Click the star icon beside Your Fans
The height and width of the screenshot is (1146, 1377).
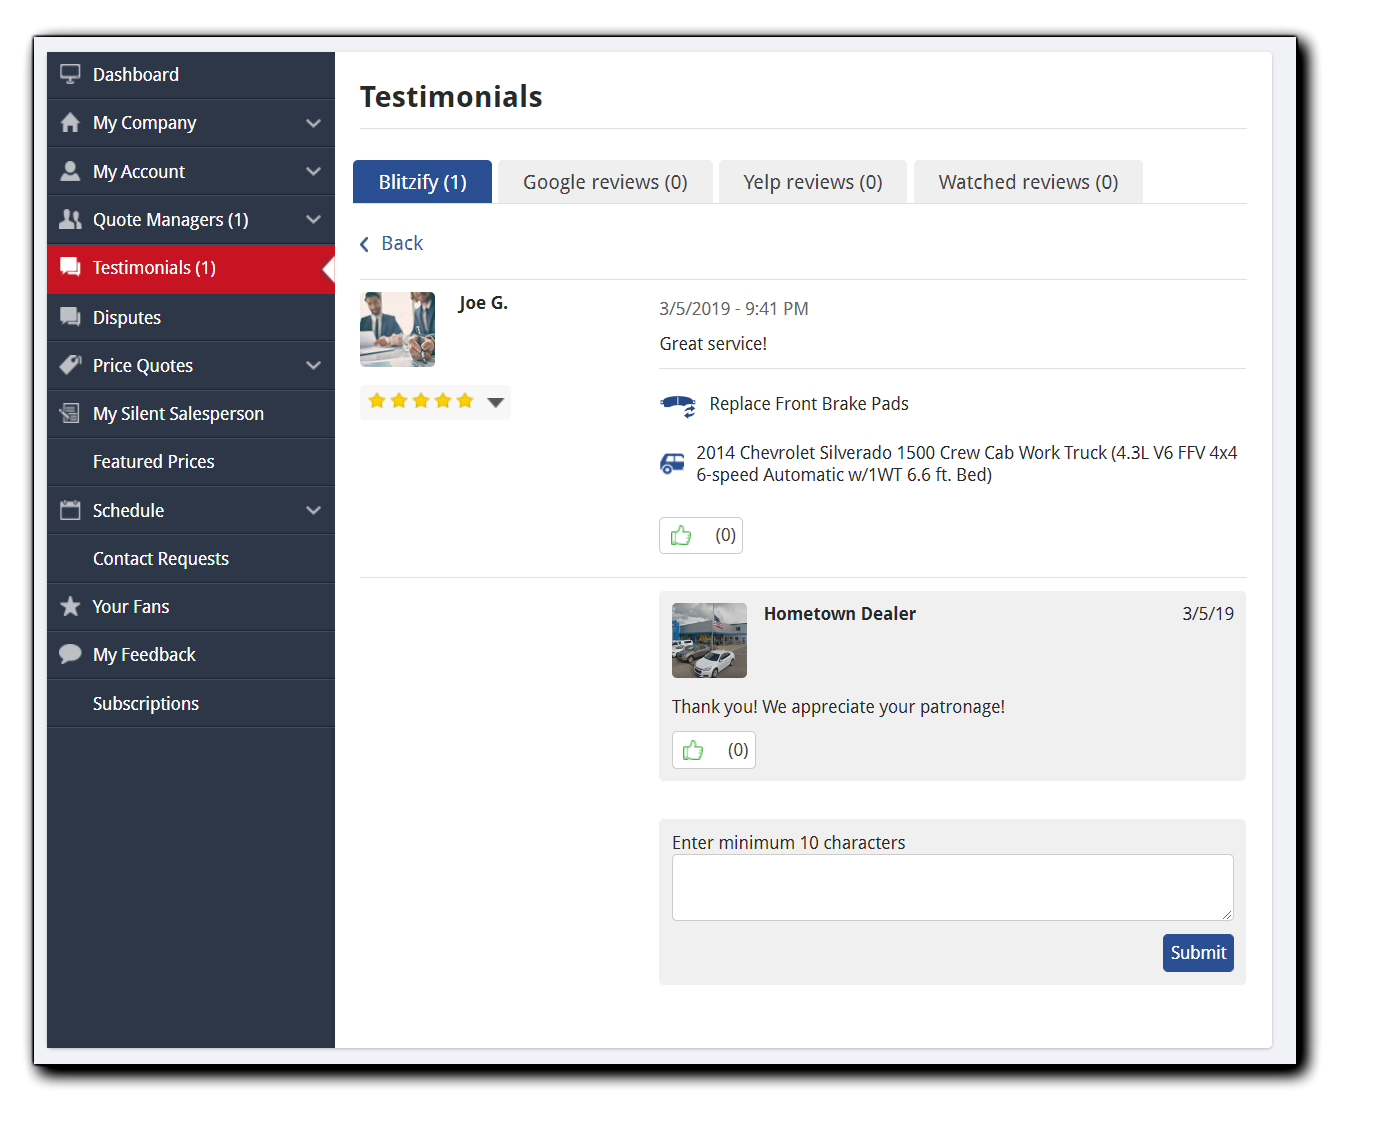pyautogui.click(x=70, y=607)
